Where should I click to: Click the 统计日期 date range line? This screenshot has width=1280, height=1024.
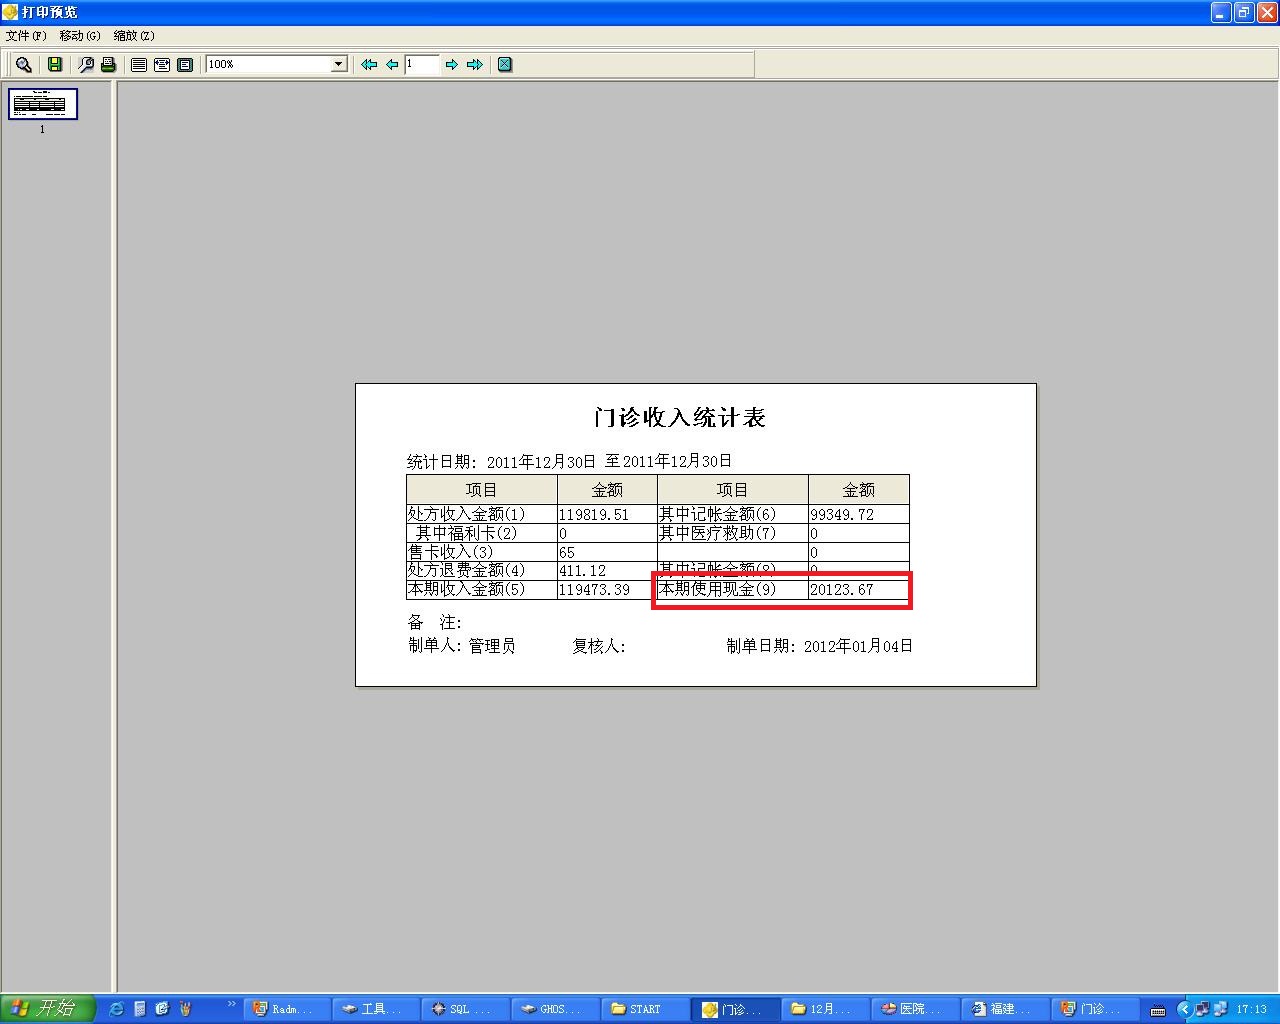tap(569, 461)
